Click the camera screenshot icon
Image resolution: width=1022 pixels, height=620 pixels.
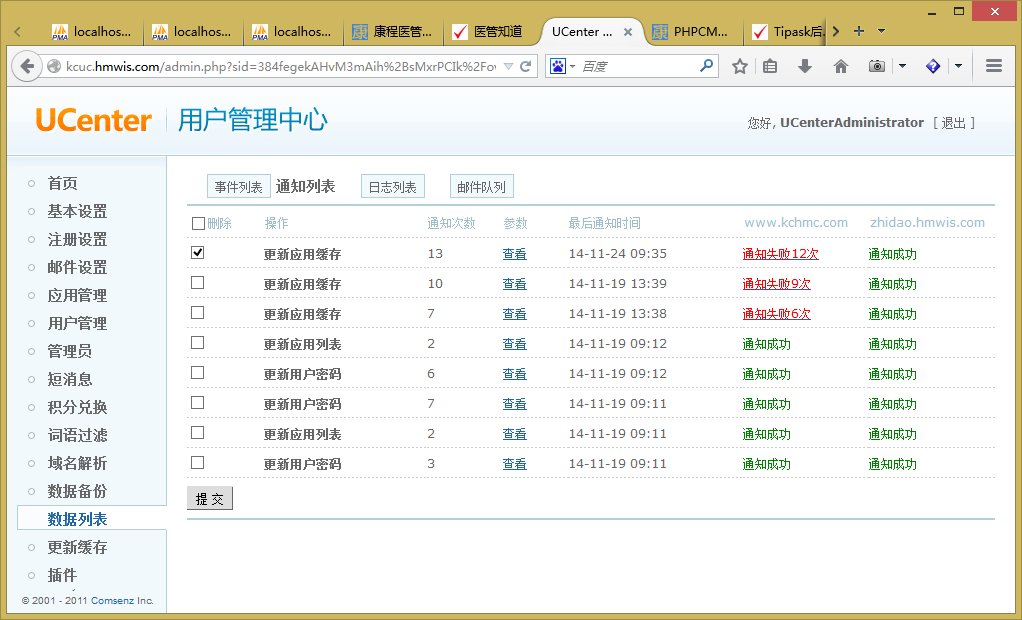pos(877,66)
